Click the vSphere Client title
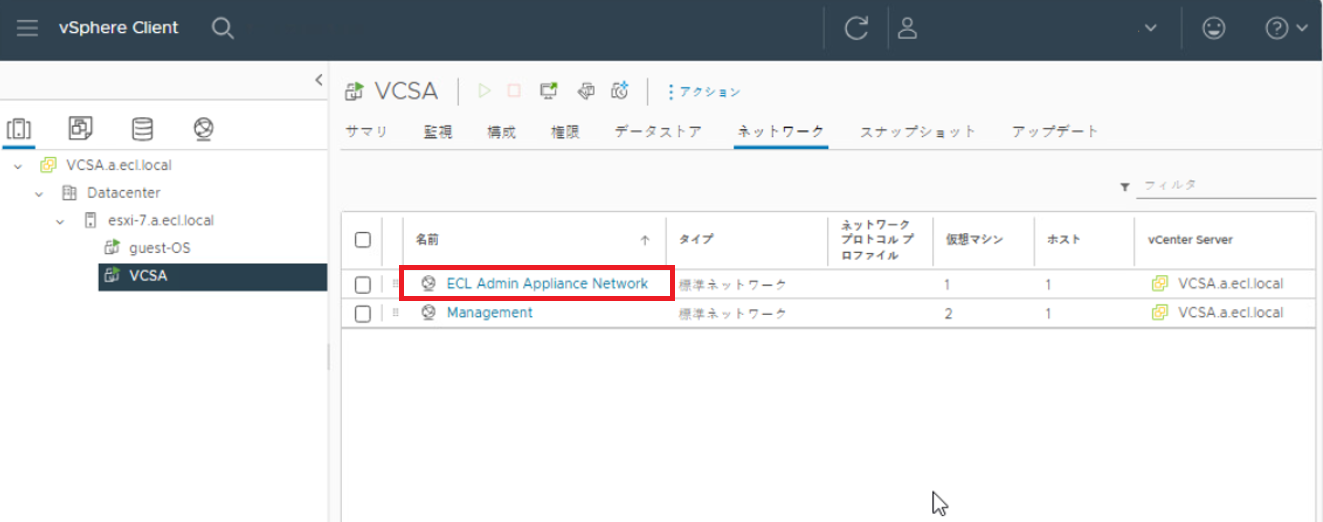This screenshot has width=1323, height=522. click(x=118, y=28)
